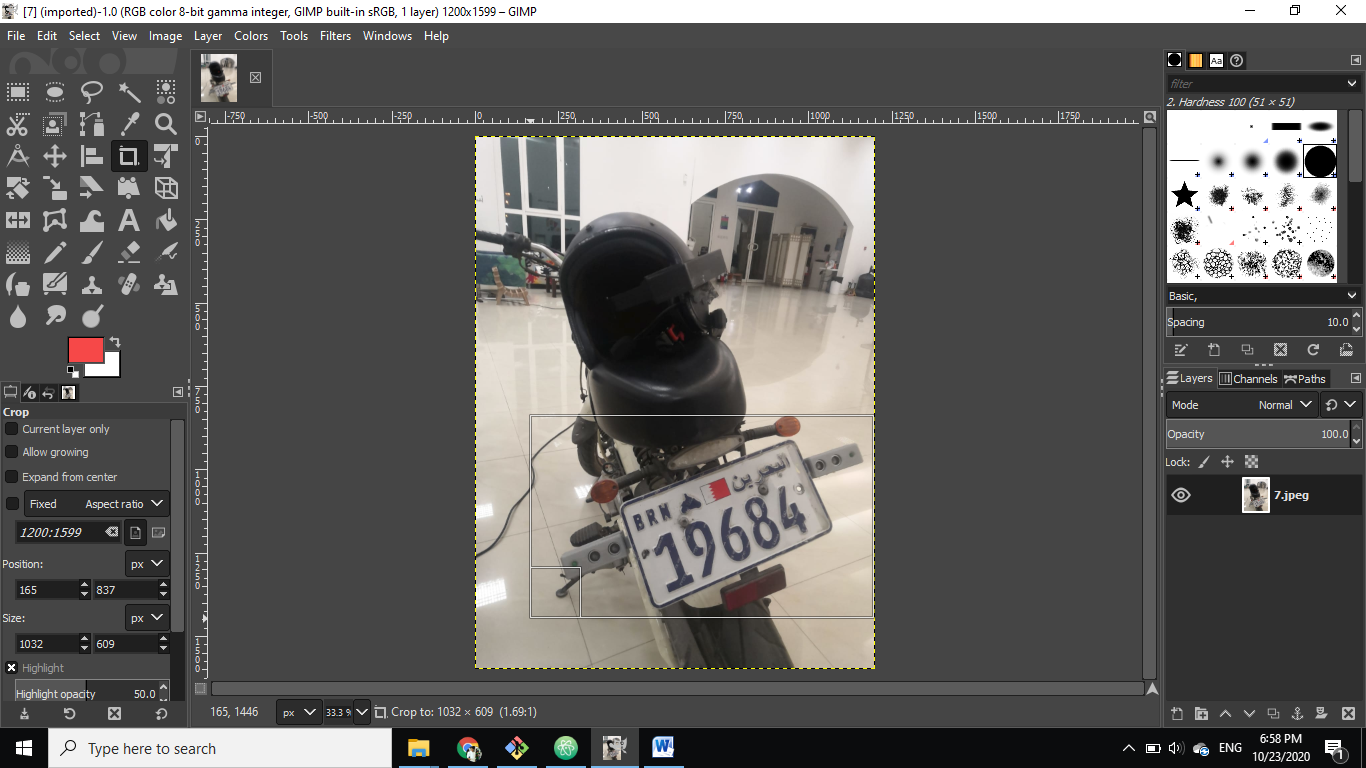Choose the Zoom magnifier tool
1366x768 pixels.
click(x=166, y=124)
